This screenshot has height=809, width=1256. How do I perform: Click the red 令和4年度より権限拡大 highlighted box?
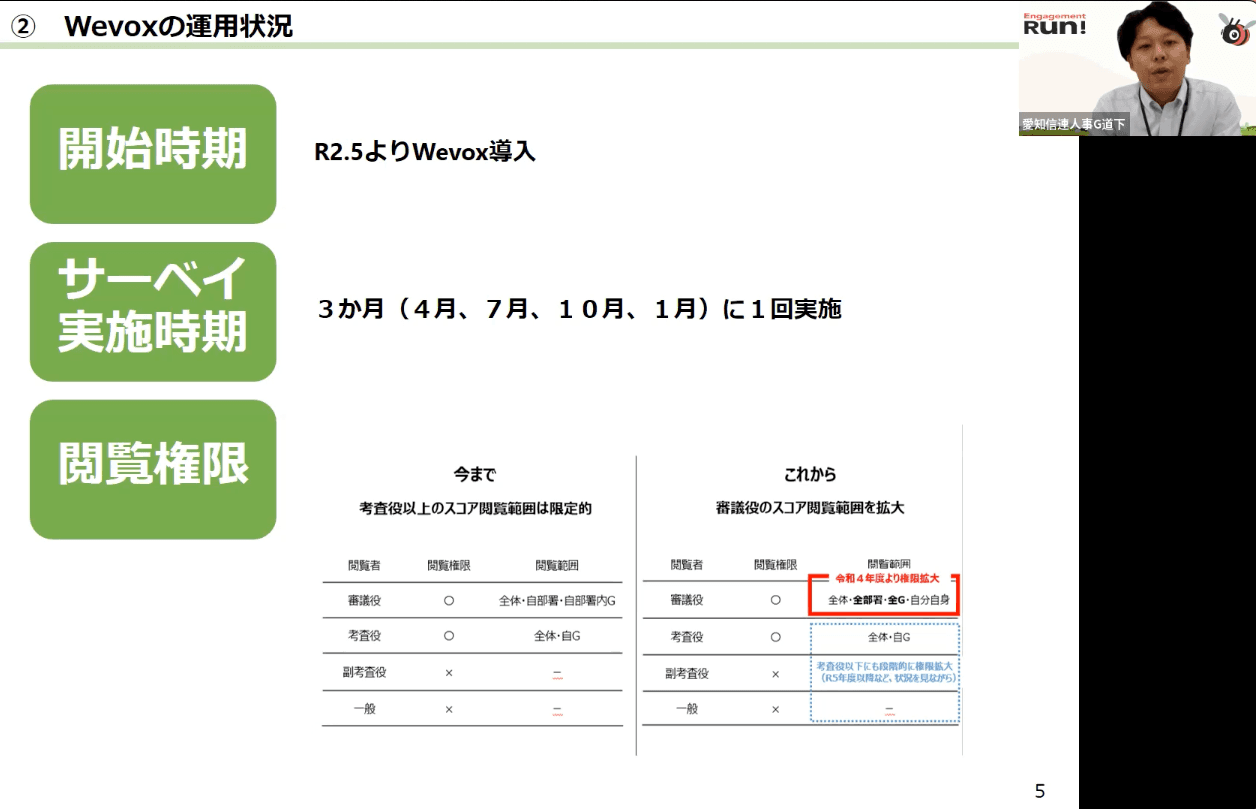click(884, 596)
